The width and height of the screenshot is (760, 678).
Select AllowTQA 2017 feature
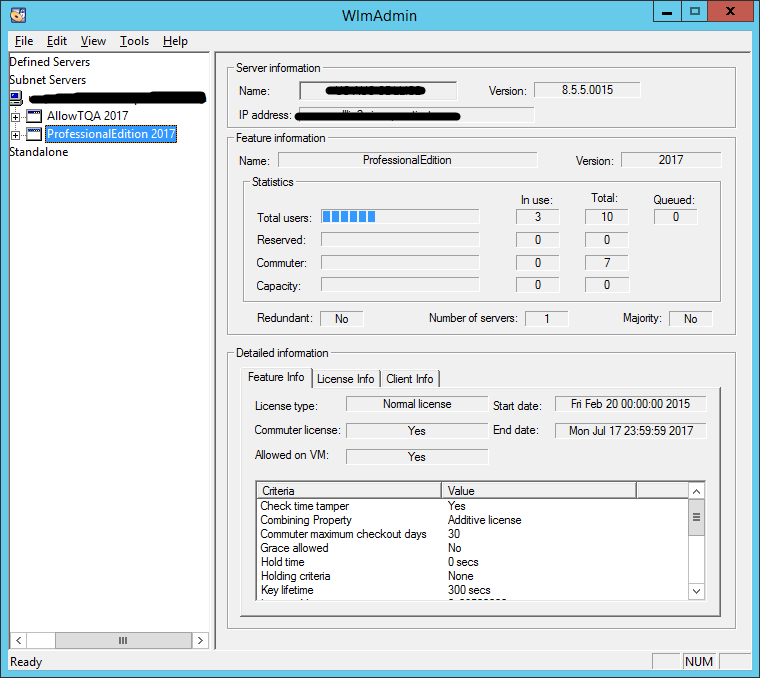tap(88, 116)
